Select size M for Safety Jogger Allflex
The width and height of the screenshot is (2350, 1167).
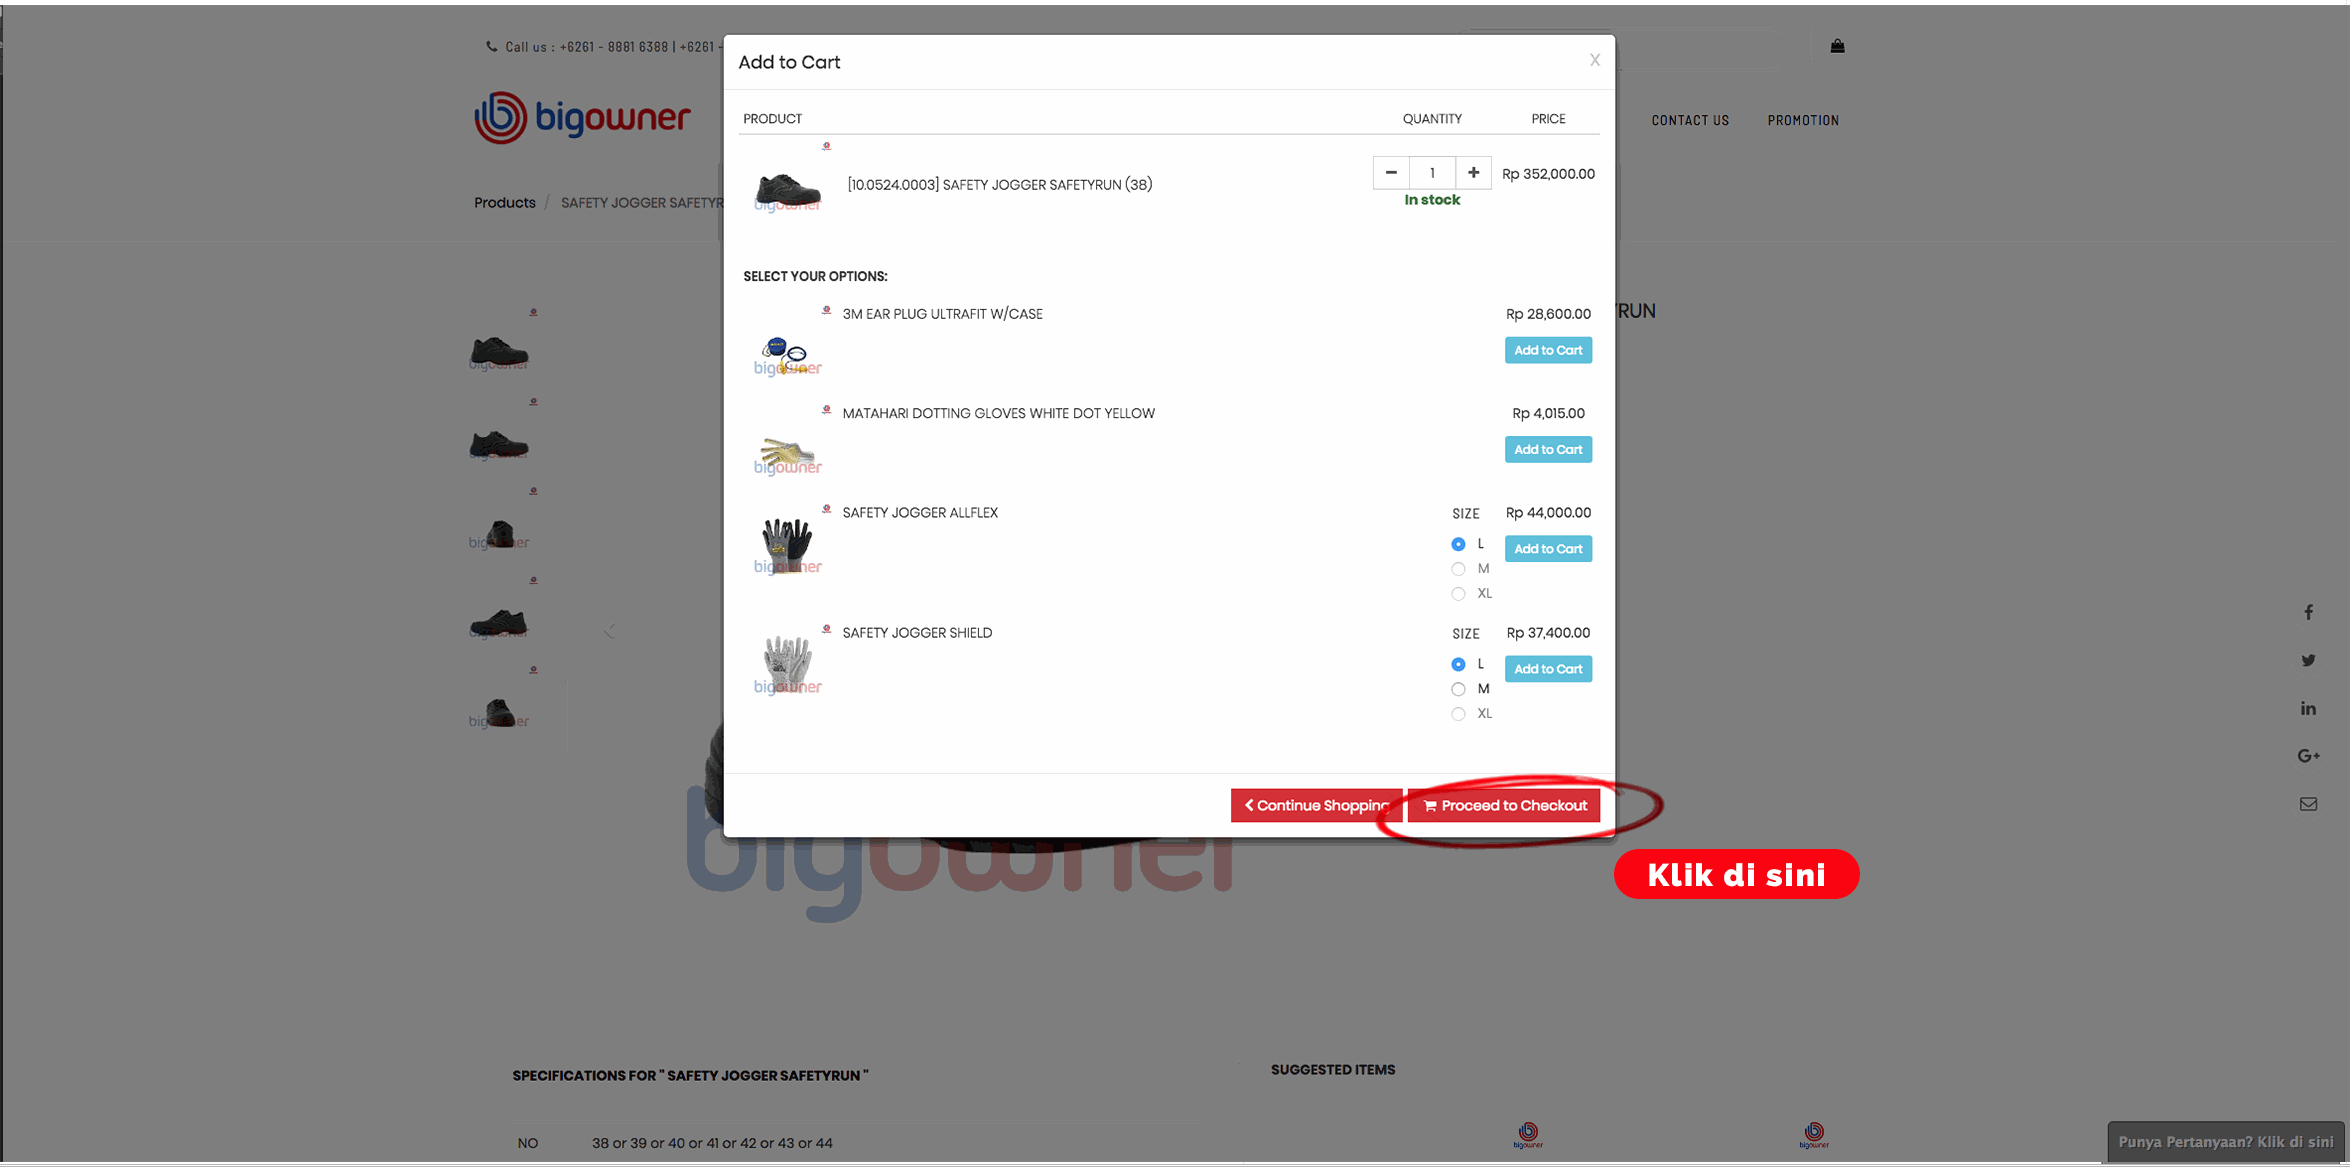tap(1458, 569)
